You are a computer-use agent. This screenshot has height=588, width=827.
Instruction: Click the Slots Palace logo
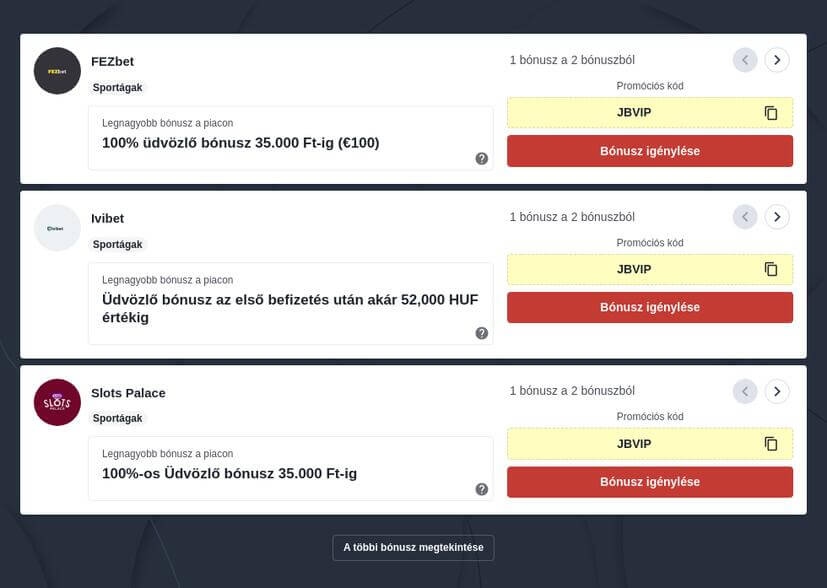pyautogui.click(x=57, y=402)
